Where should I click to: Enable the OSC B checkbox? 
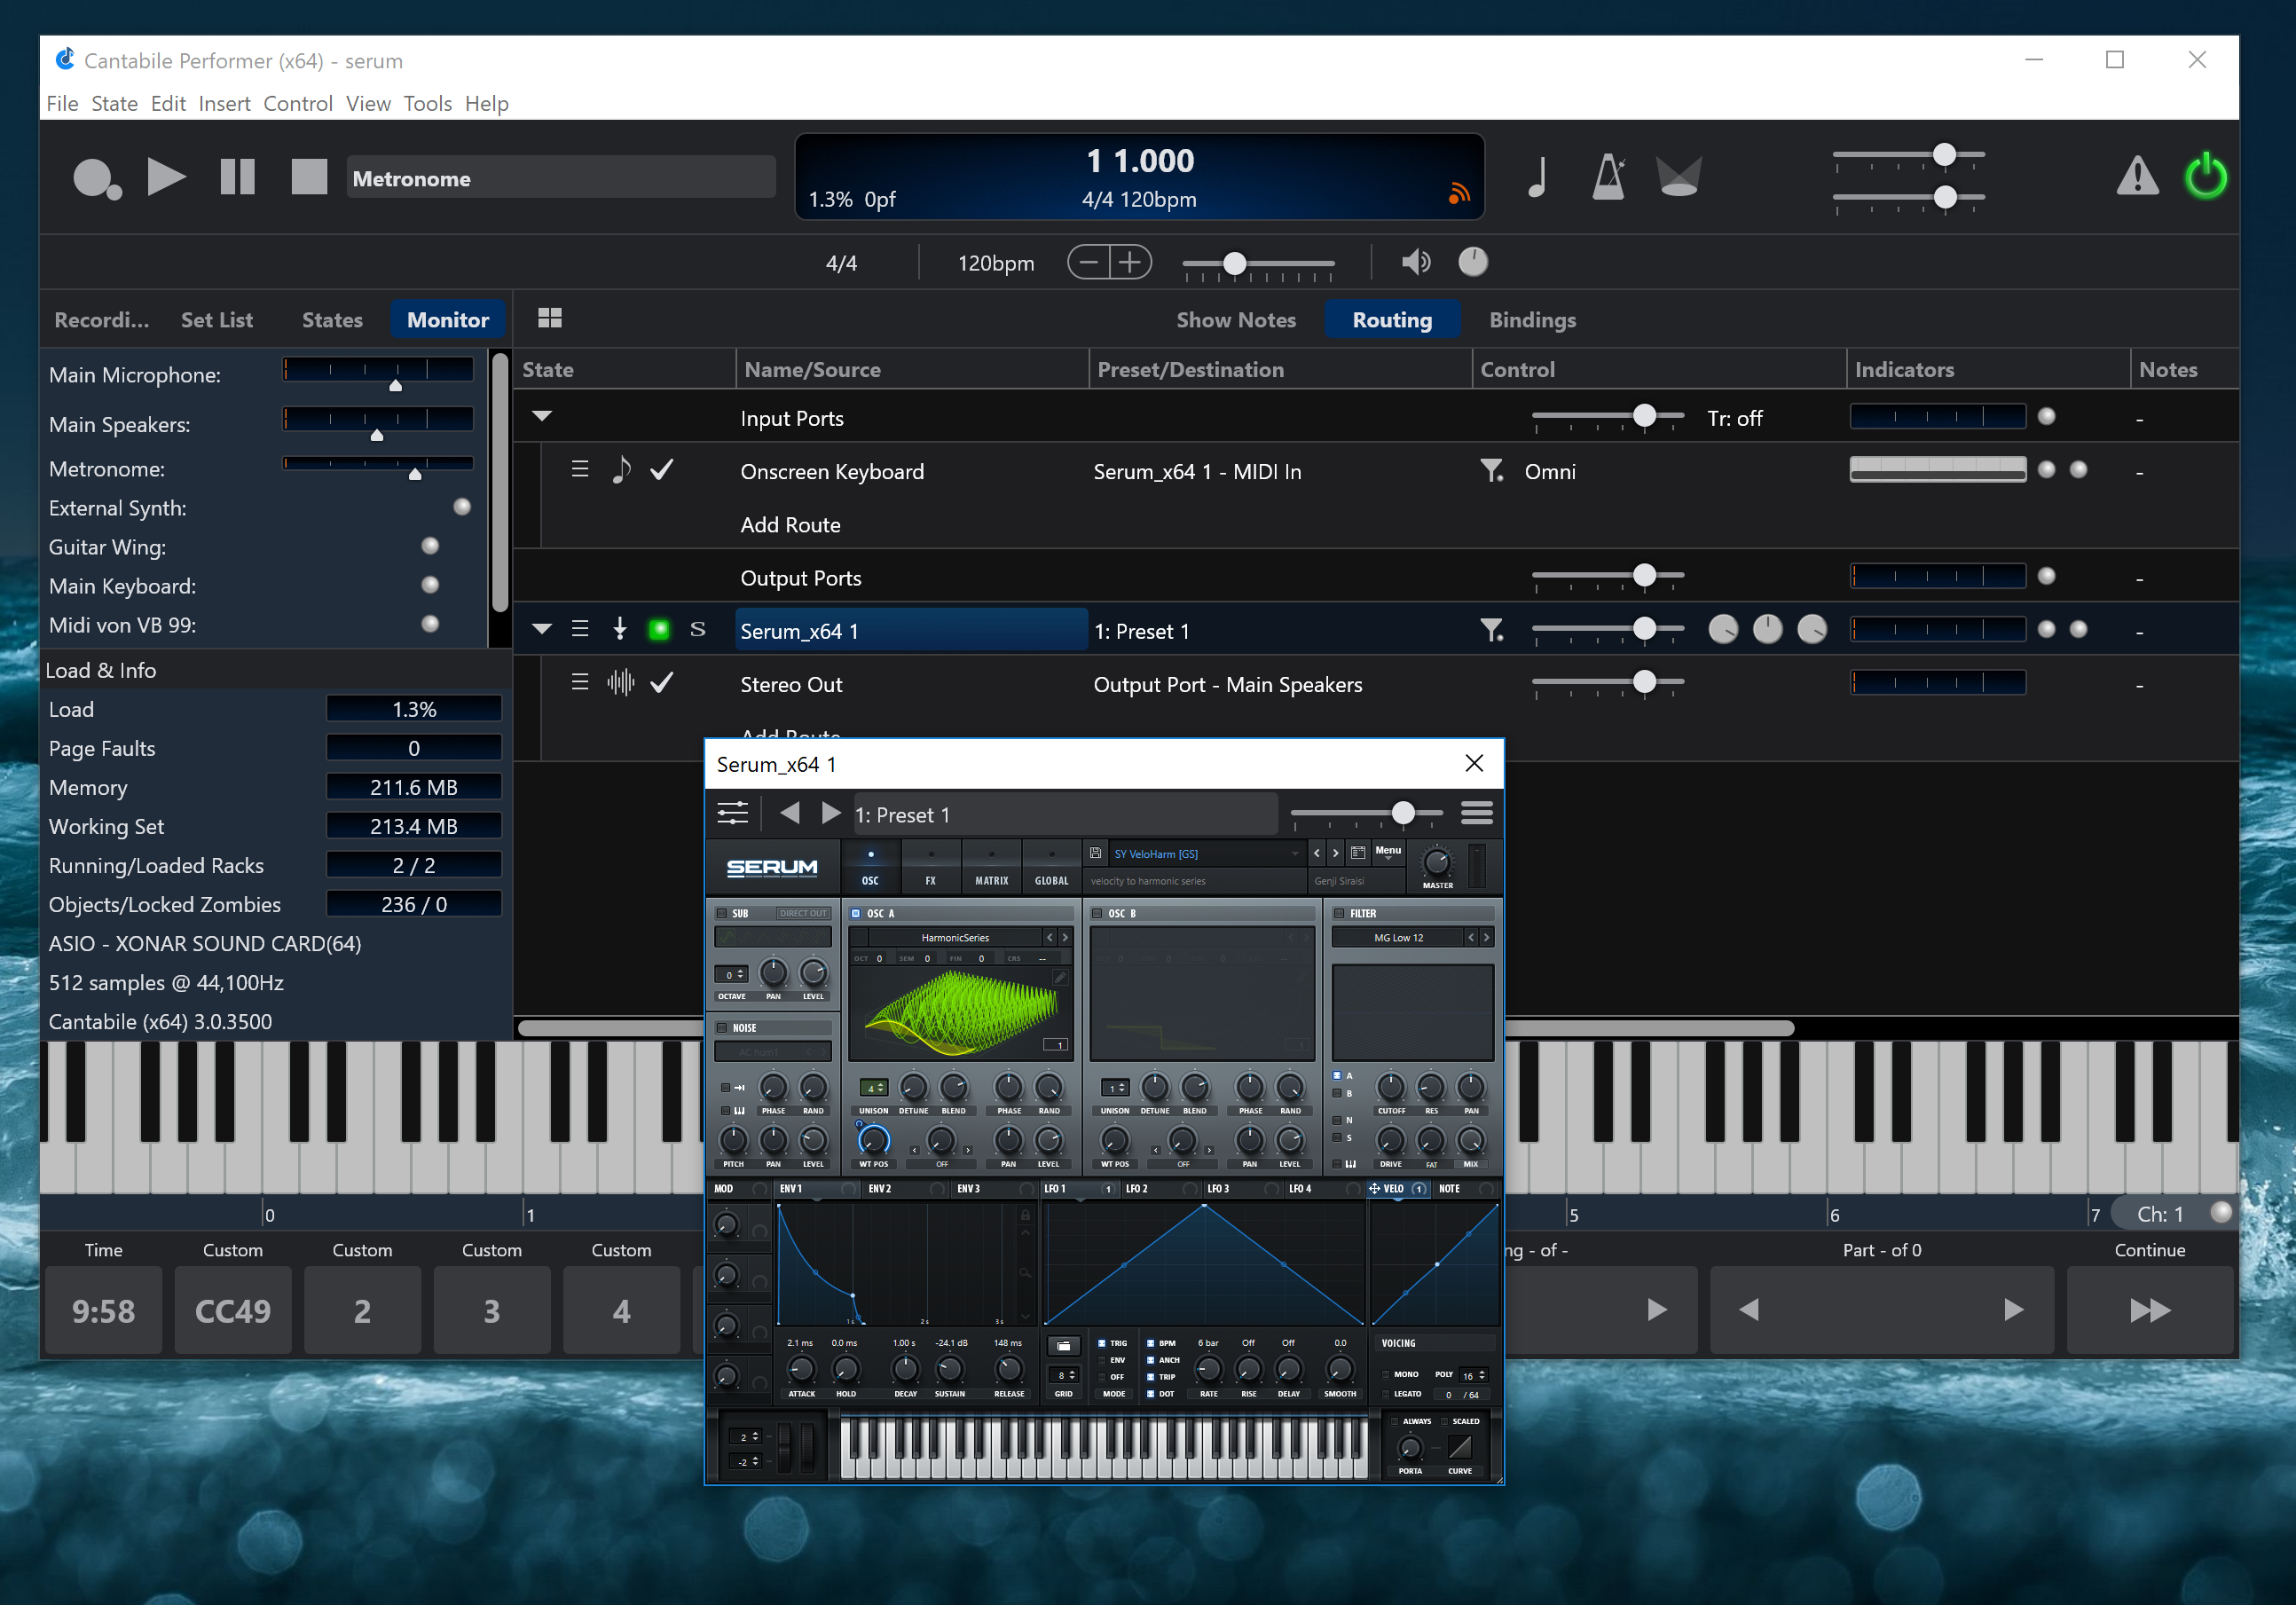[1097, 913]
